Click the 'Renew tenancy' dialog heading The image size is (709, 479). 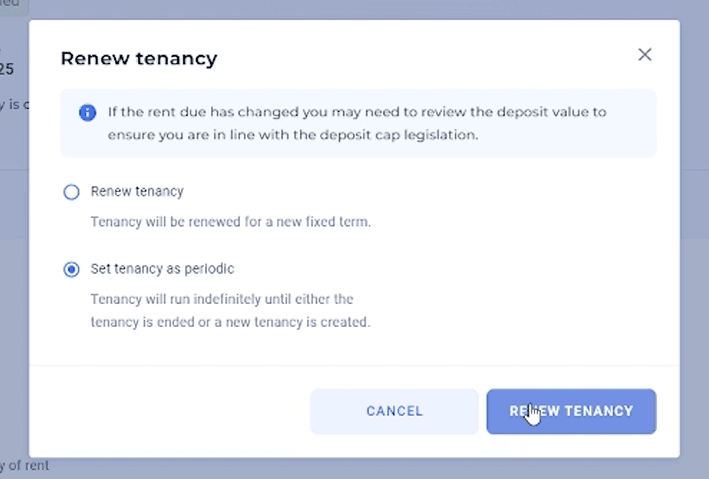click(x=139, y=58)
